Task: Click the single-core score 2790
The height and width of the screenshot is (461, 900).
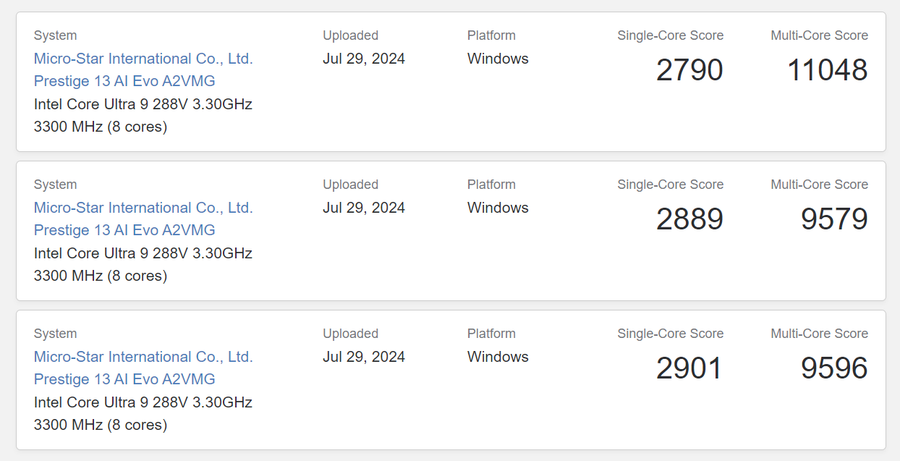Action: point(689,70)
